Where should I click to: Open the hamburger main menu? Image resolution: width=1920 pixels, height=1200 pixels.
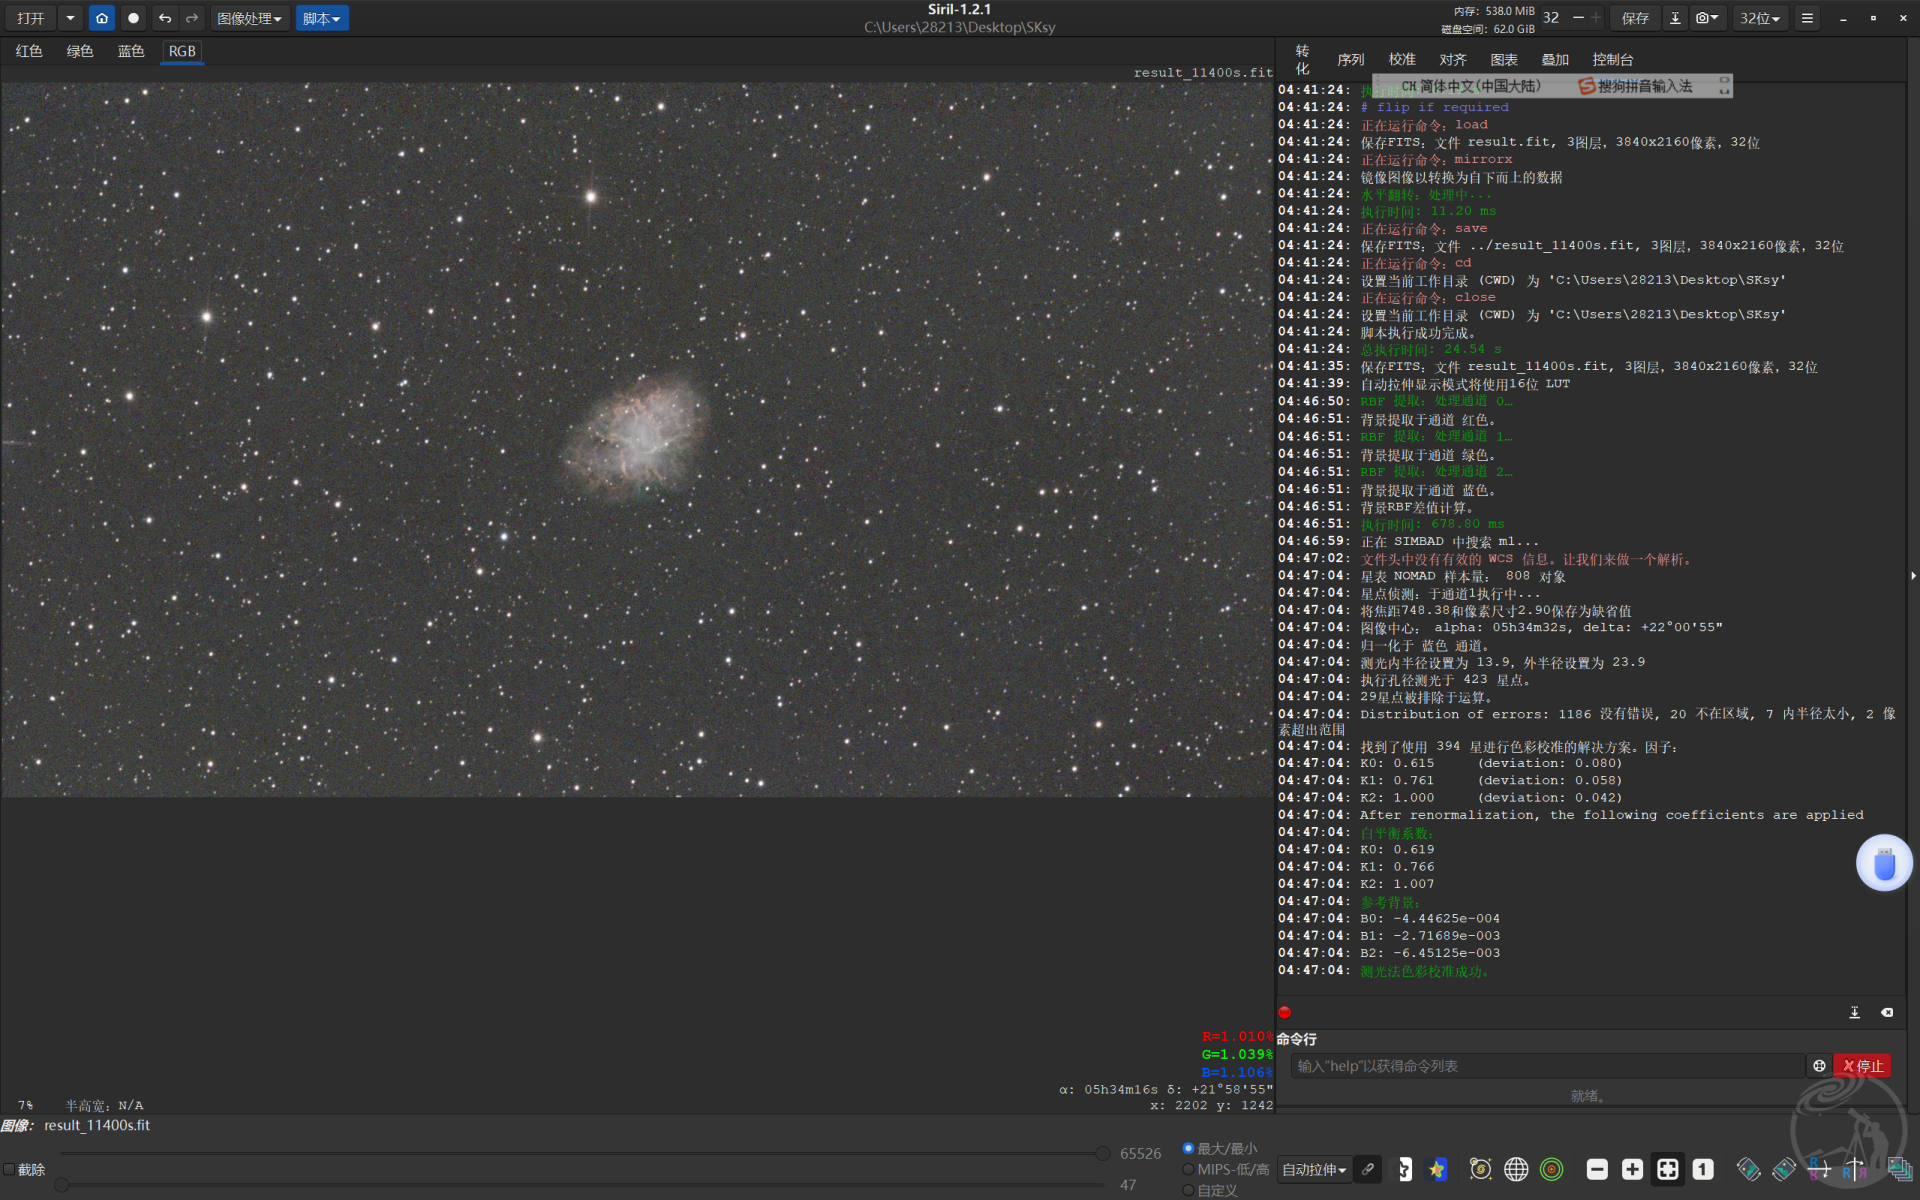1807,18
